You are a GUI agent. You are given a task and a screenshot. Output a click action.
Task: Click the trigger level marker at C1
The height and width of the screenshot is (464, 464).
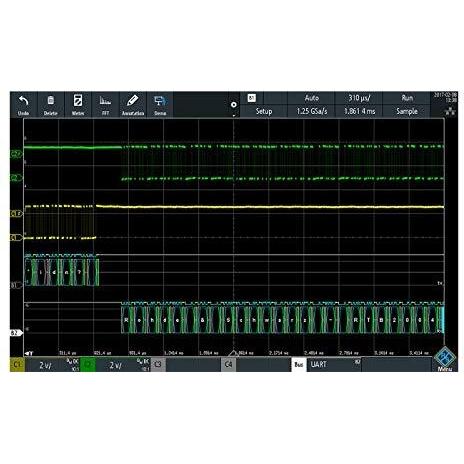pos(17,214)
